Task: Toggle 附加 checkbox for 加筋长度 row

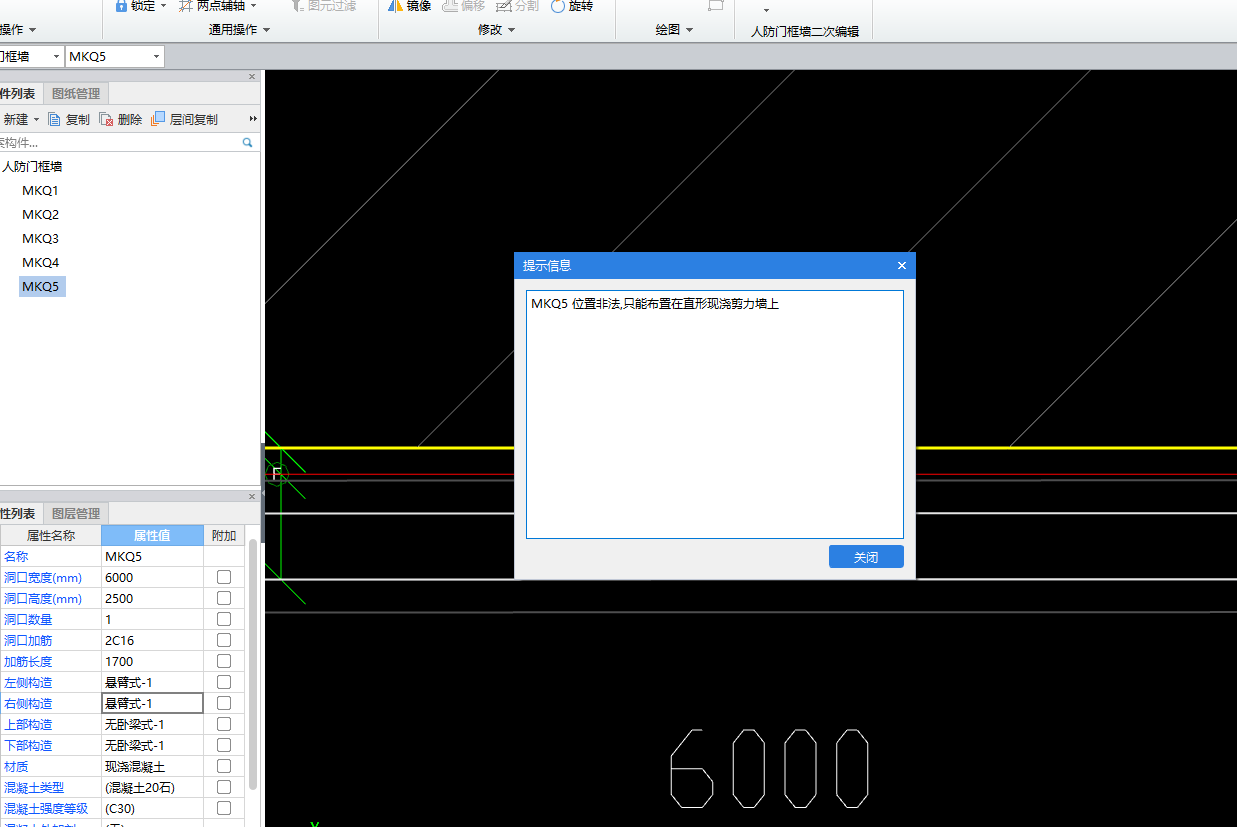Action: click(x=224, y=661)
